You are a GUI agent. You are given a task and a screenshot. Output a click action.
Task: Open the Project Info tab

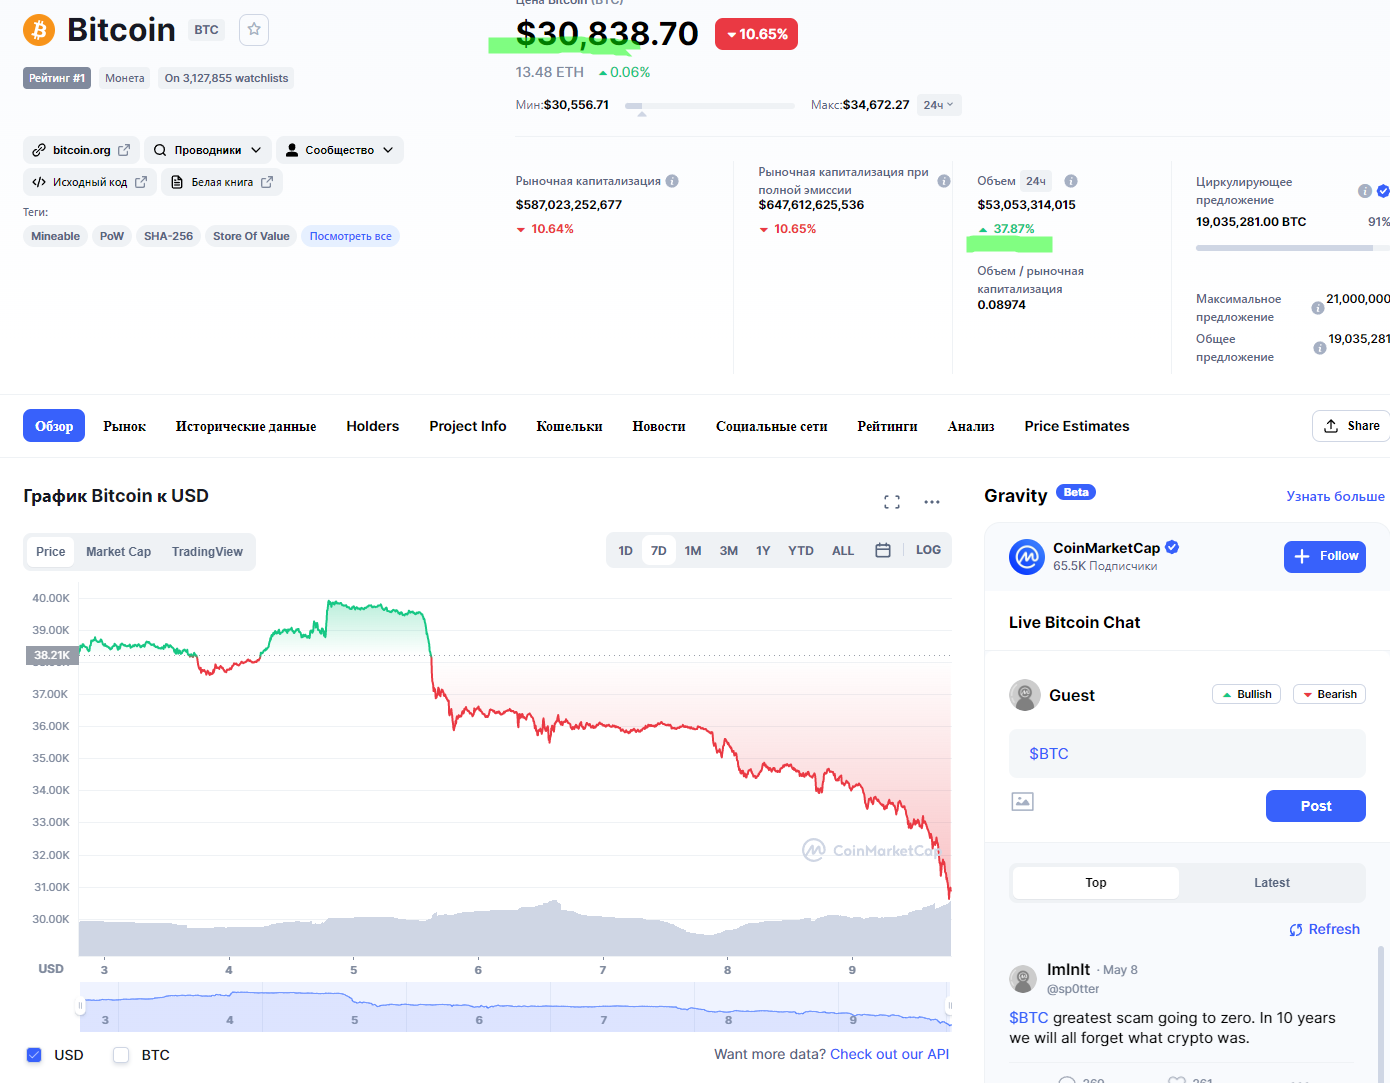pos(468,426)
